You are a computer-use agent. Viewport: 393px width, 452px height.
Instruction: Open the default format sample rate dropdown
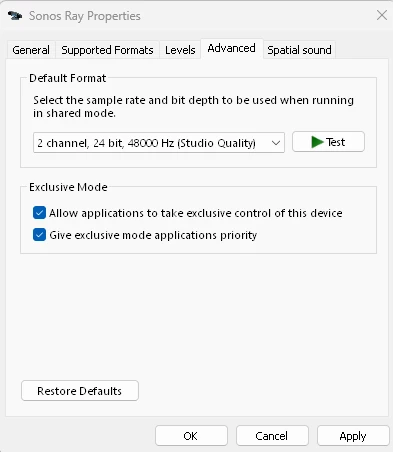coord(159,143)
